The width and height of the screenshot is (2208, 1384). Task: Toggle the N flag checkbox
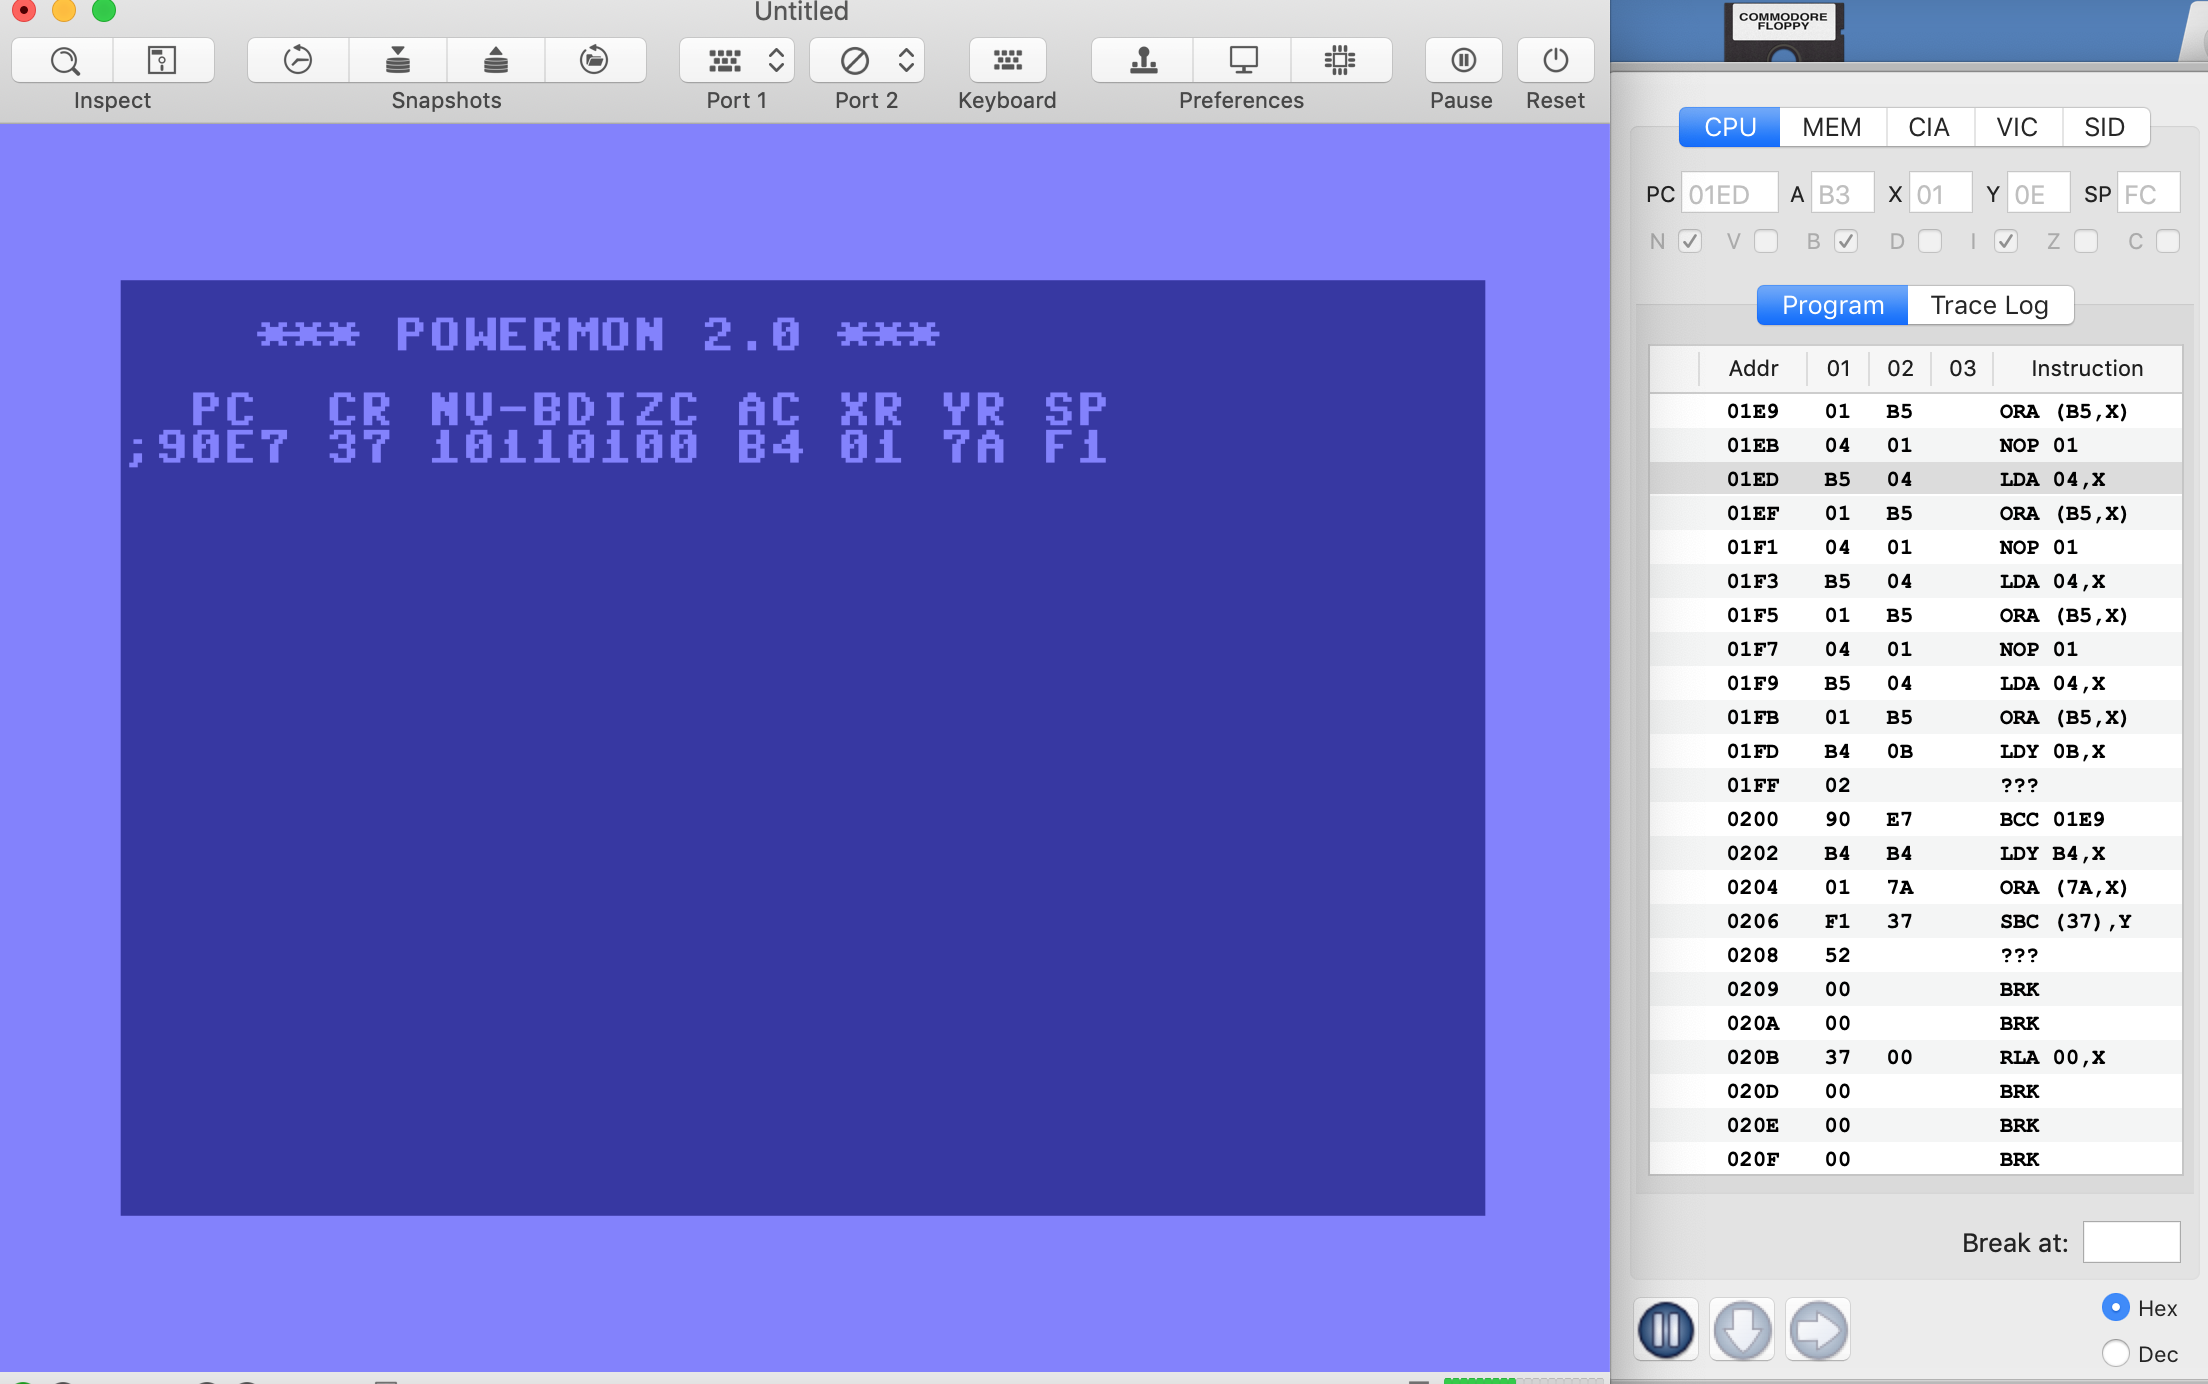click(1690, 241)
